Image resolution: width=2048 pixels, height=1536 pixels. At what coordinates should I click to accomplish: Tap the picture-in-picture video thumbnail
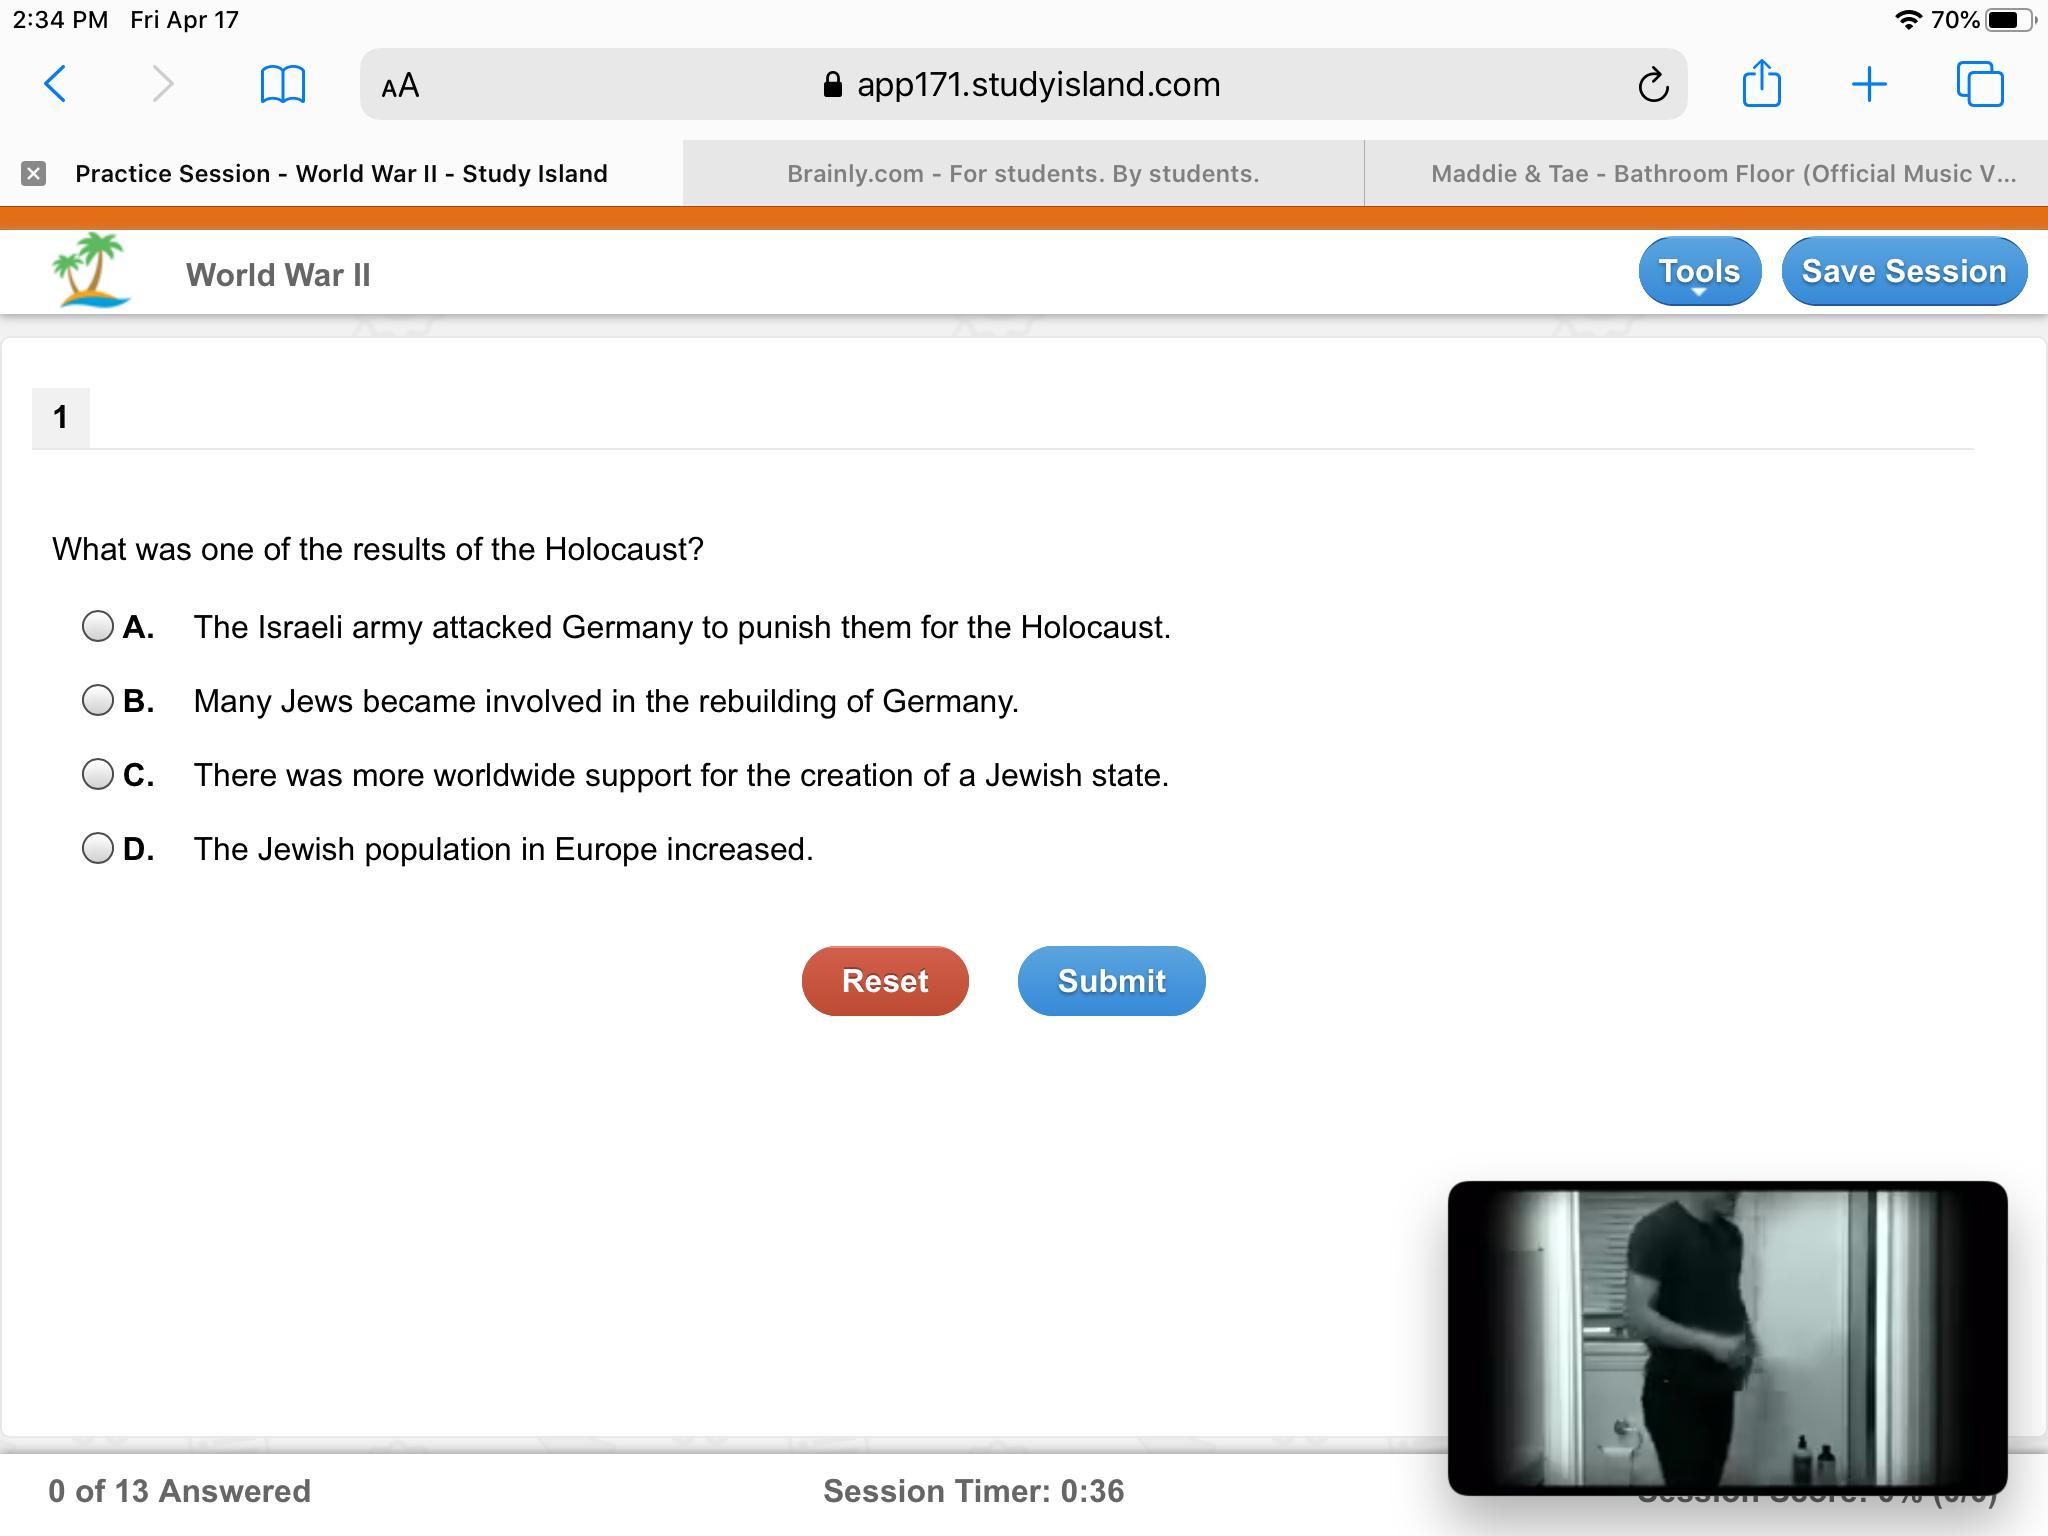[x=1727, y=1337]
